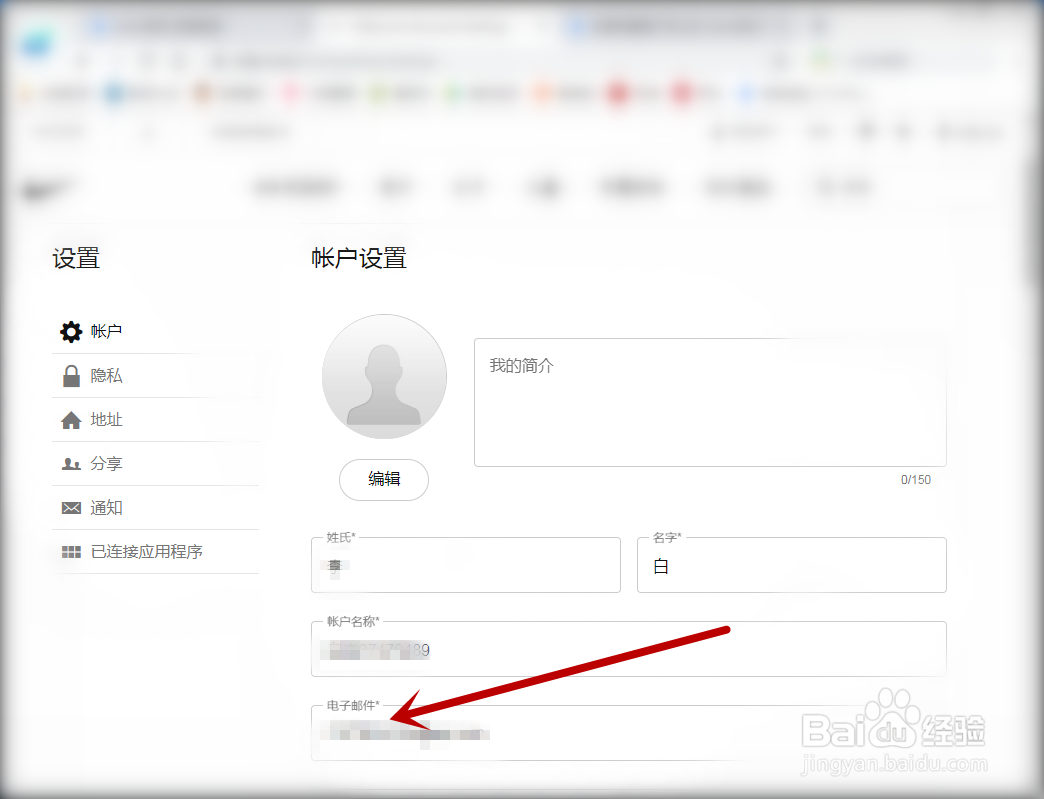Click the 隐私 lock icon
This screenshot has width=1044, height=799.
(x=70, y=375)
